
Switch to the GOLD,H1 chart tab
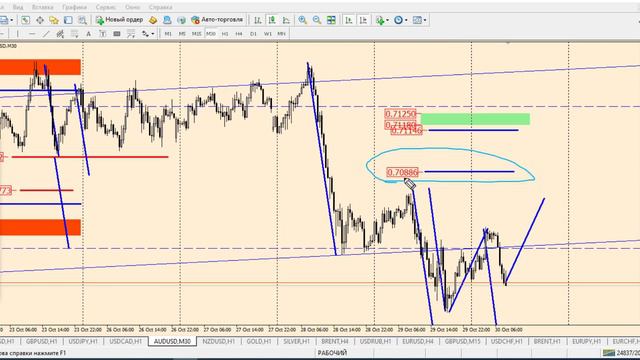[x=259, y=341]
